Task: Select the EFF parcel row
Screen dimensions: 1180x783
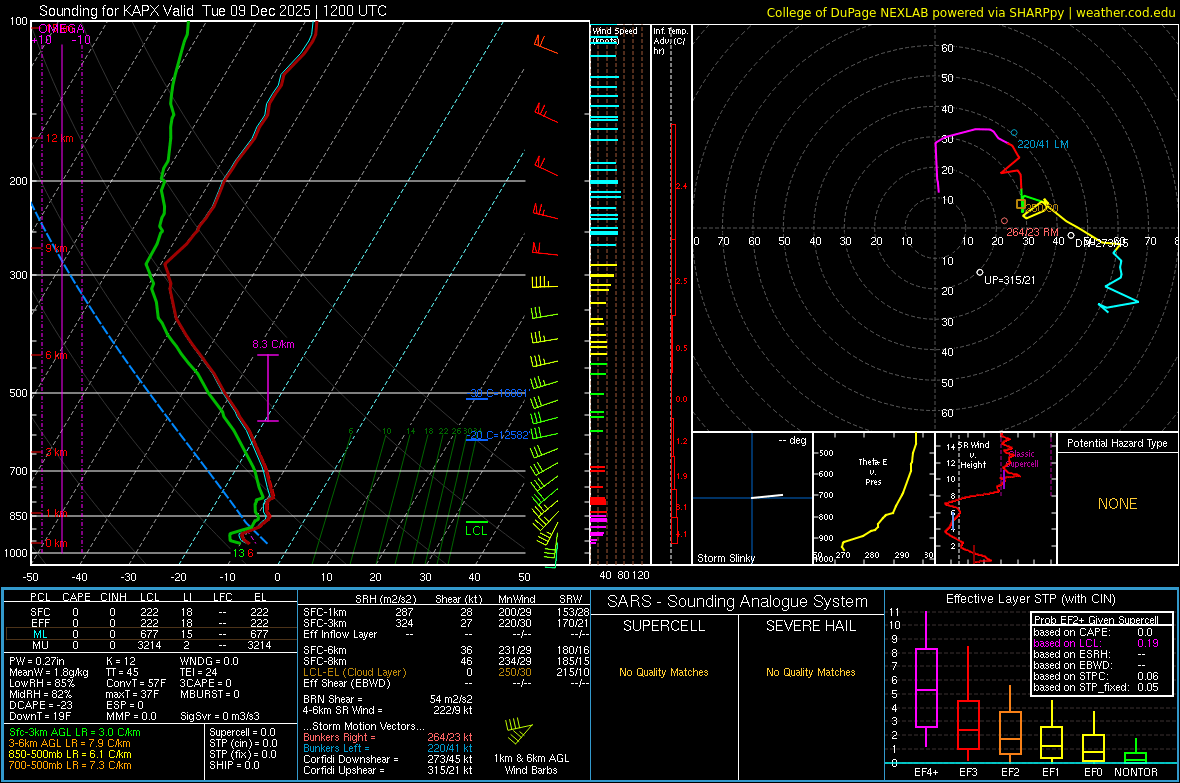Action: 149,623
